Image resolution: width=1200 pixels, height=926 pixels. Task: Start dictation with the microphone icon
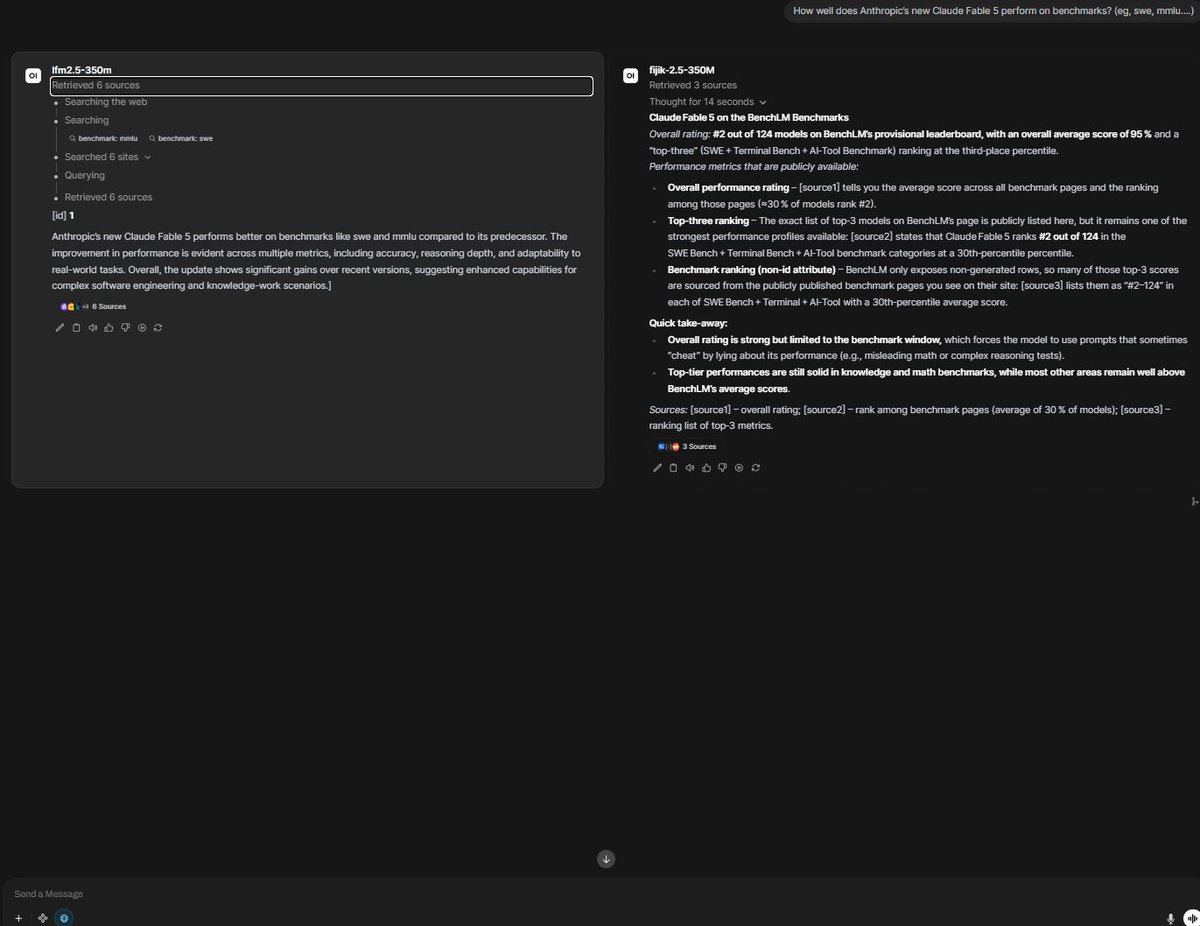pos(1170,918)
